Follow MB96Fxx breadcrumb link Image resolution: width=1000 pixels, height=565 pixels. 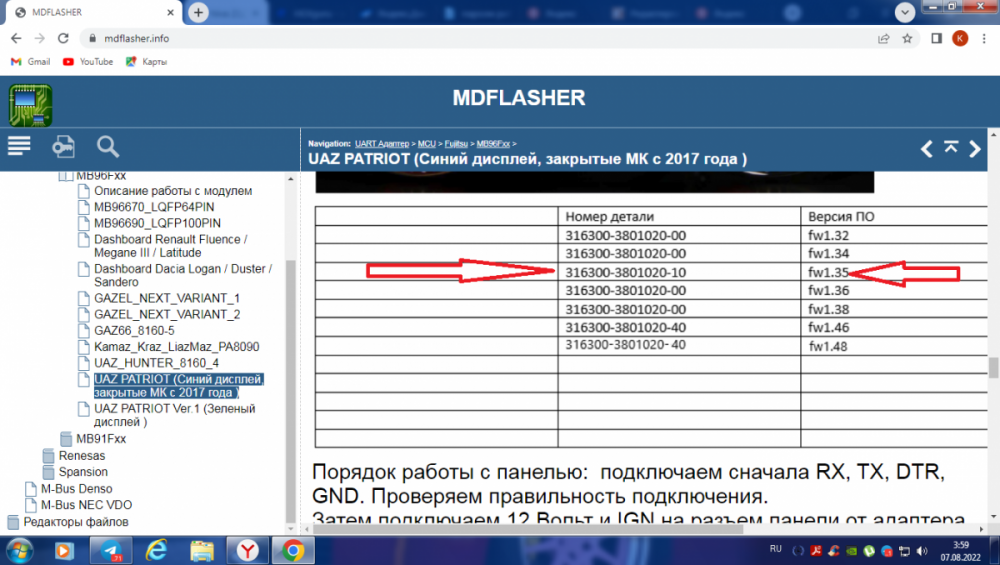[493, 143]
